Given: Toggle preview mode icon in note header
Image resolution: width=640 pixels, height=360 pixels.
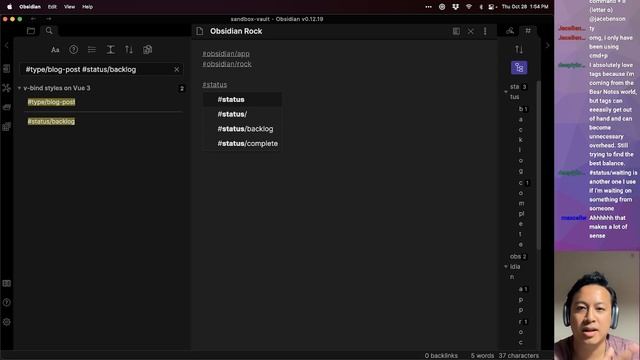Looking at the screenshot, I should coord(456,31).
